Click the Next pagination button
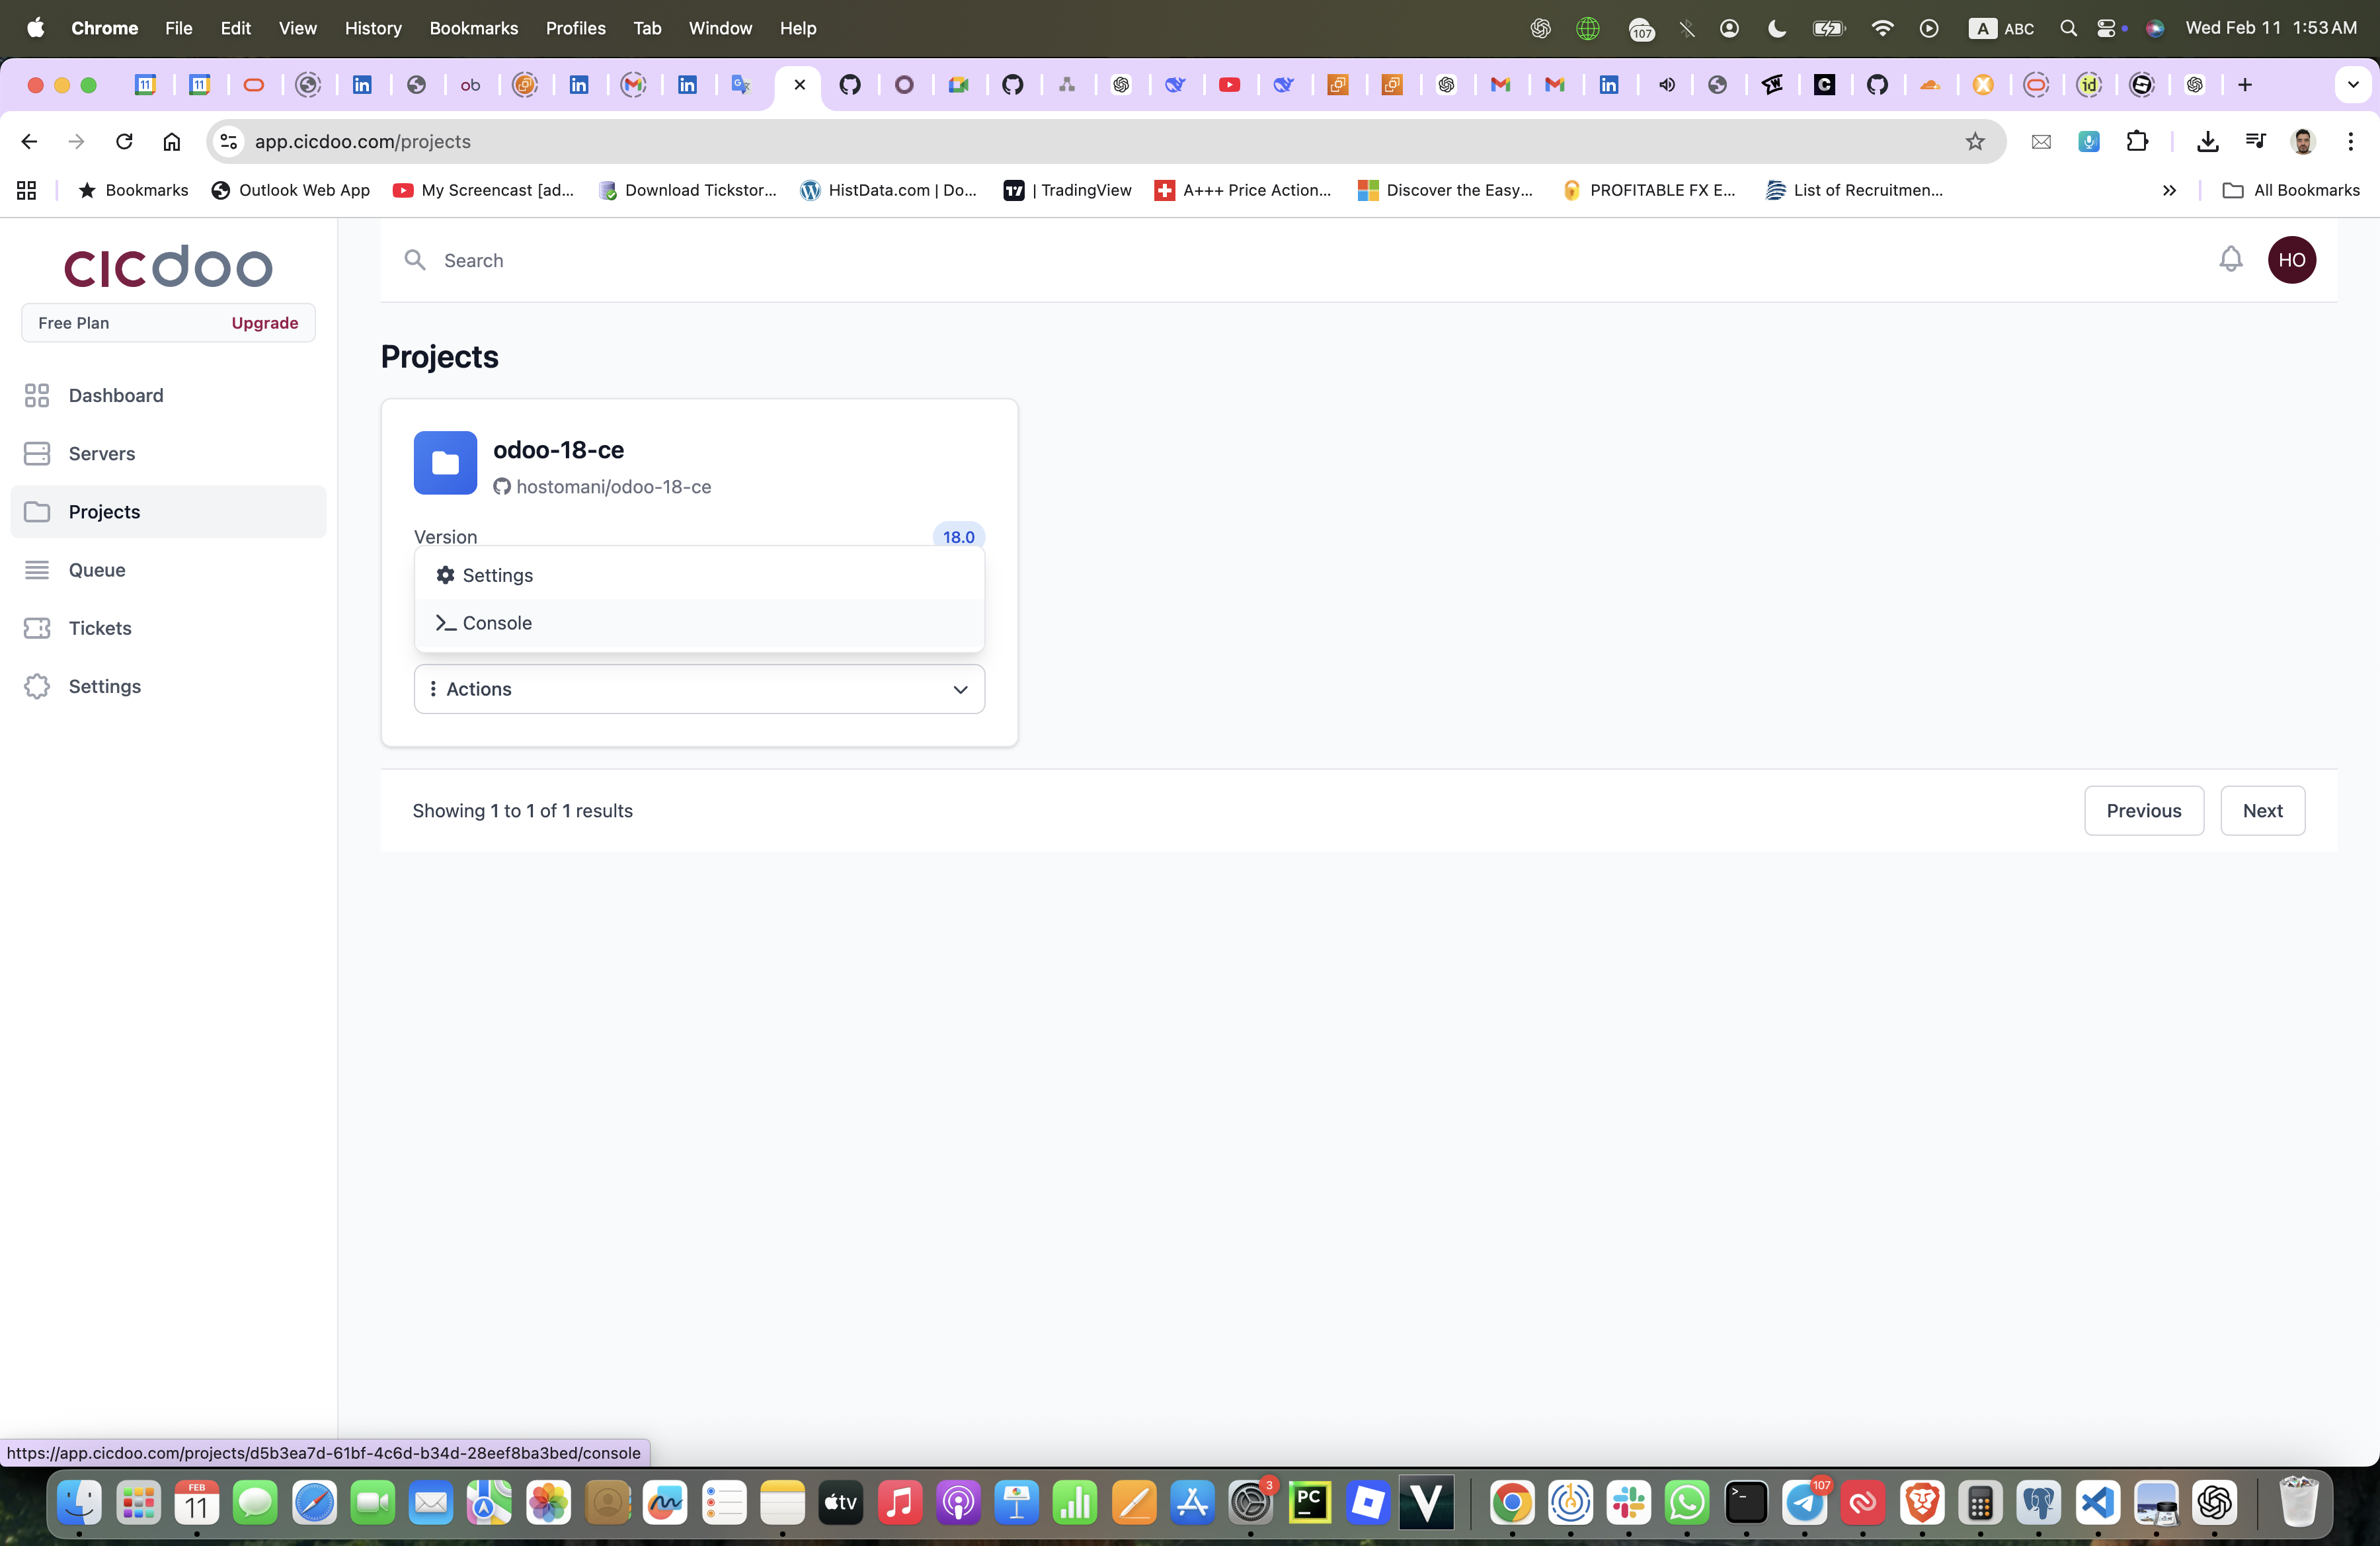Screen dimensions: 2380x1546 click(x=2261, y=811)
